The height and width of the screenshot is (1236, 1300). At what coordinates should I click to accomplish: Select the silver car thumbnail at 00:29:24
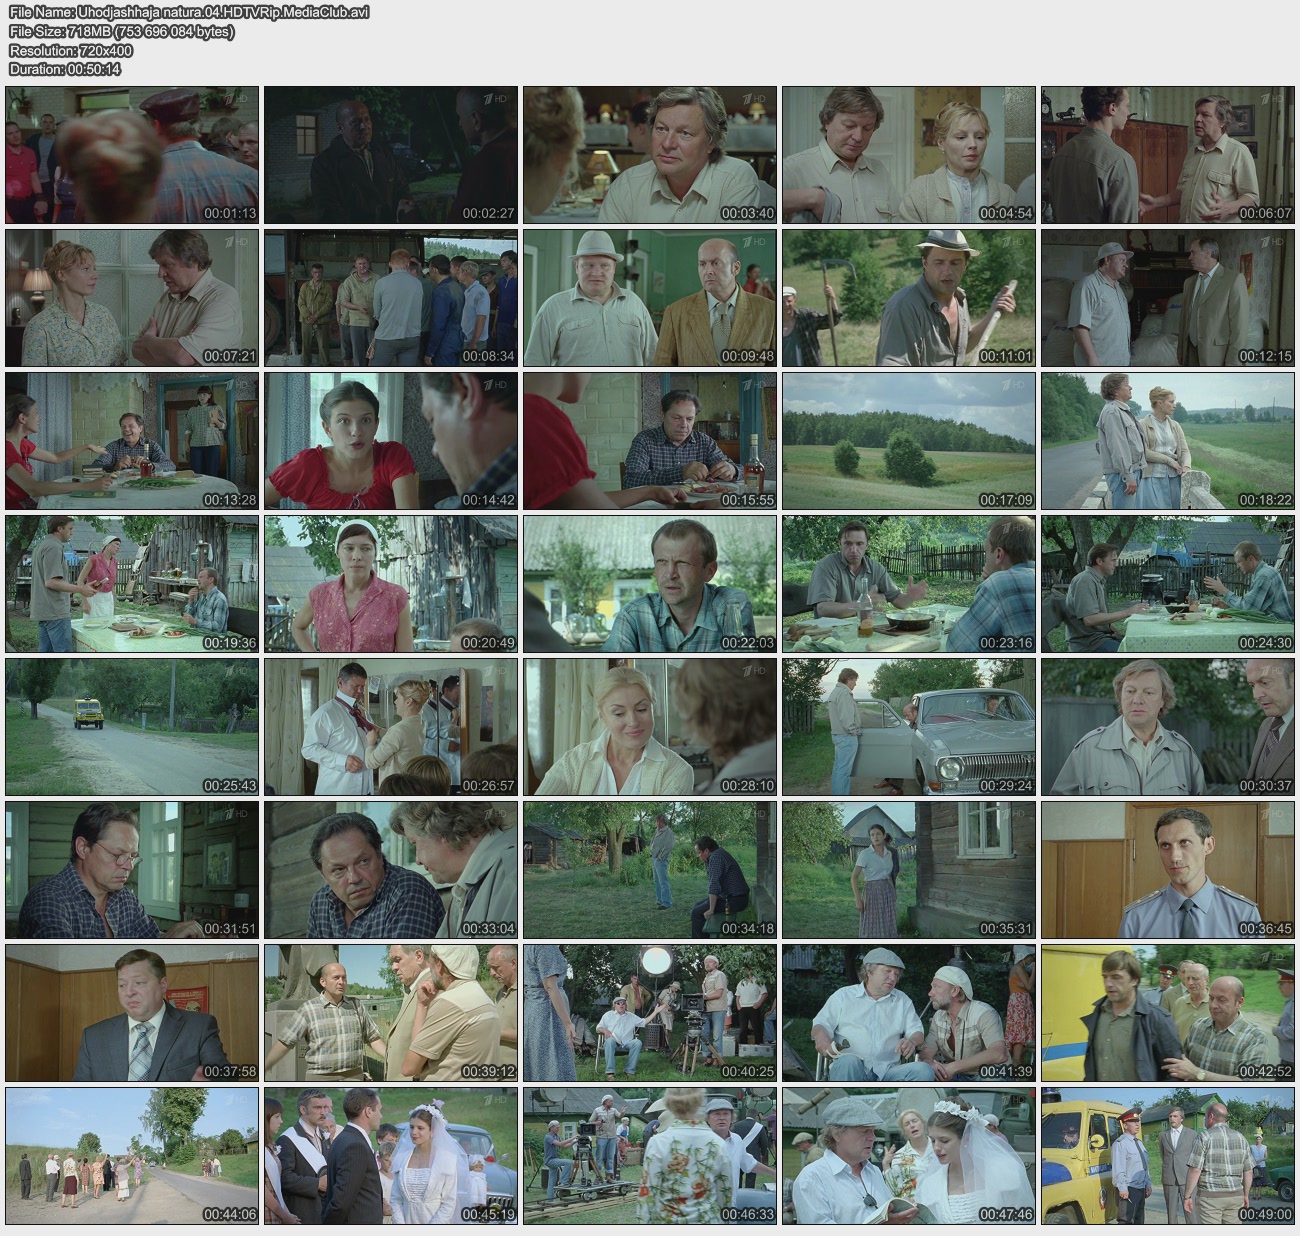click(x=909, y=727)
